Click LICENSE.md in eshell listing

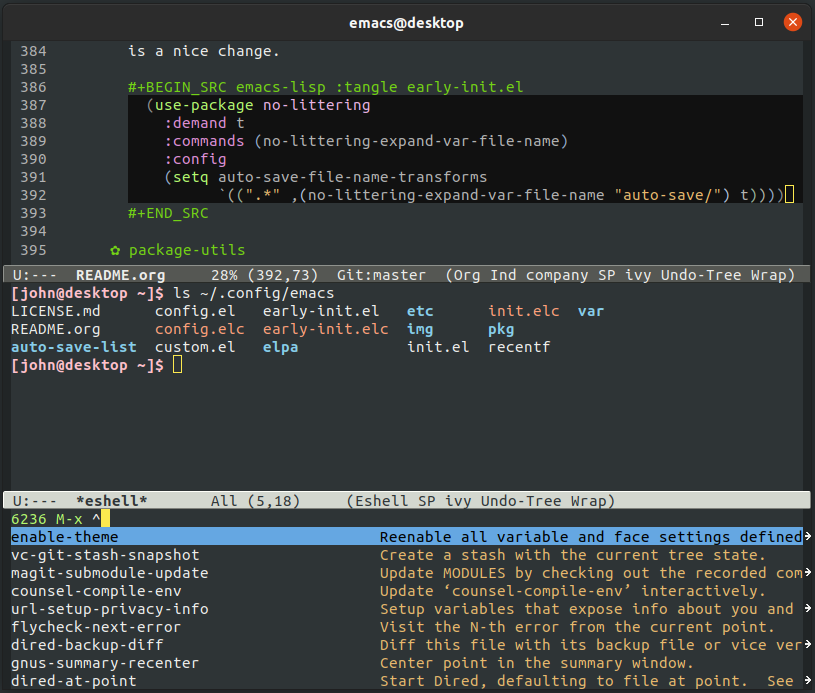56,311
